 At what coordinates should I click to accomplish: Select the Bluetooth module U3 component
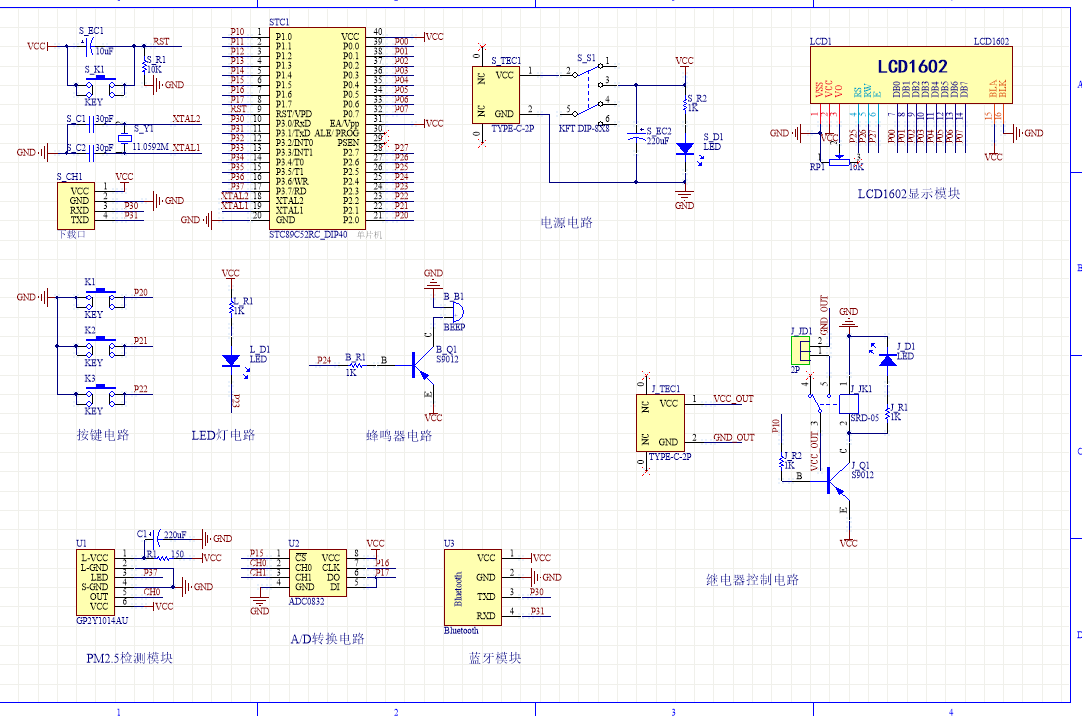coord(473,587)
